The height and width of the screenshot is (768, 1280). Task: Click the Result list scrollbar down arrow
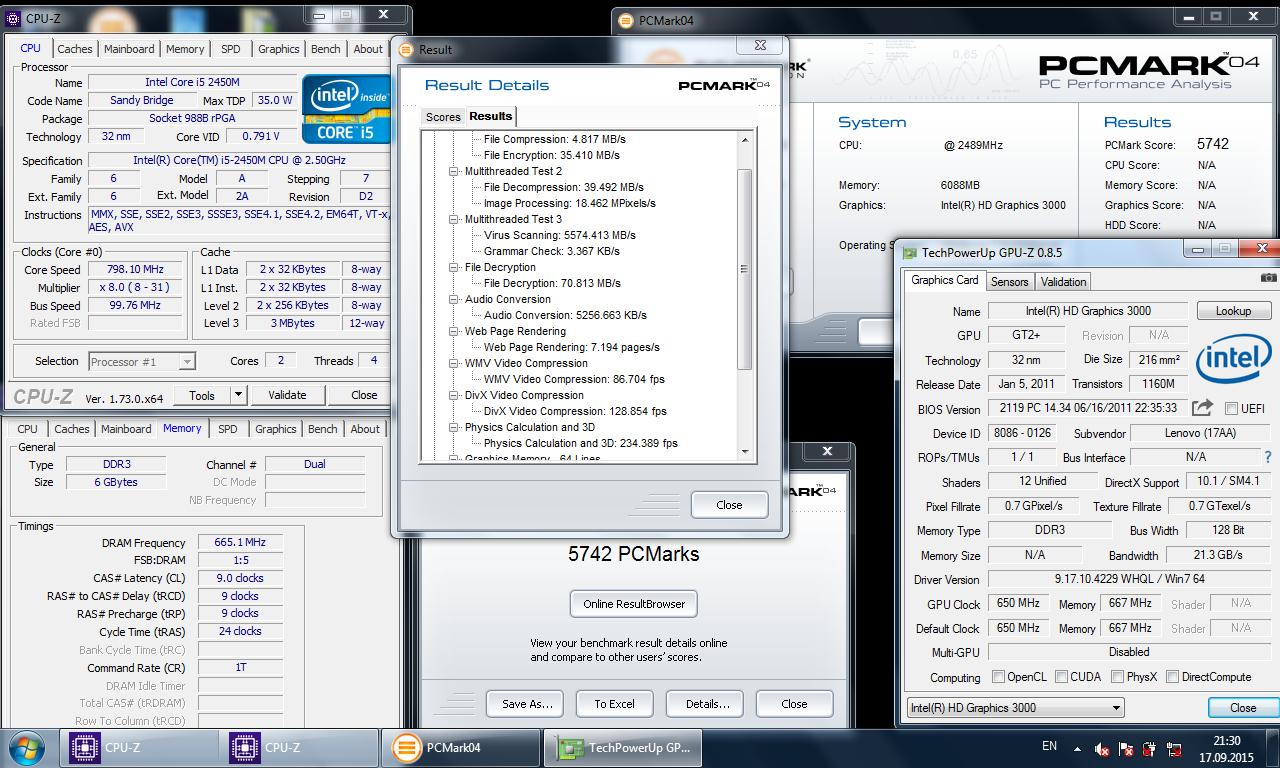point(745,452)
